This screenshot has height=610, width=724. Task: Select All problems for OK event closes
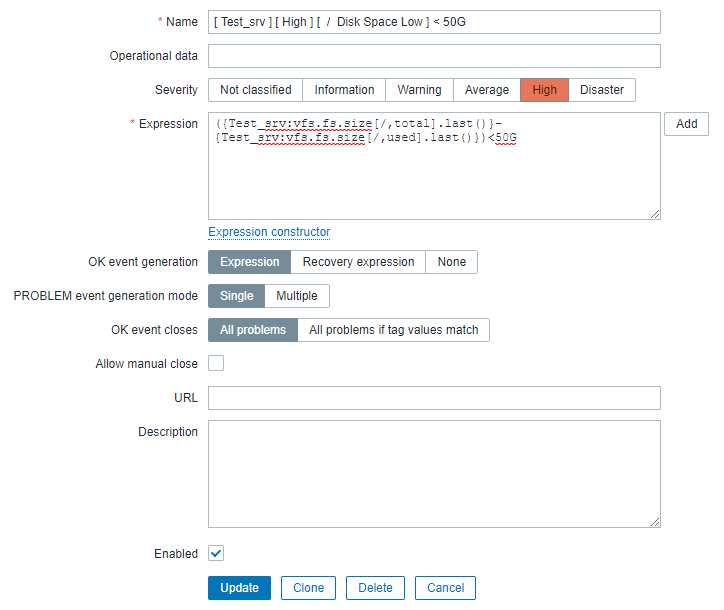click(x=253, y=330)
